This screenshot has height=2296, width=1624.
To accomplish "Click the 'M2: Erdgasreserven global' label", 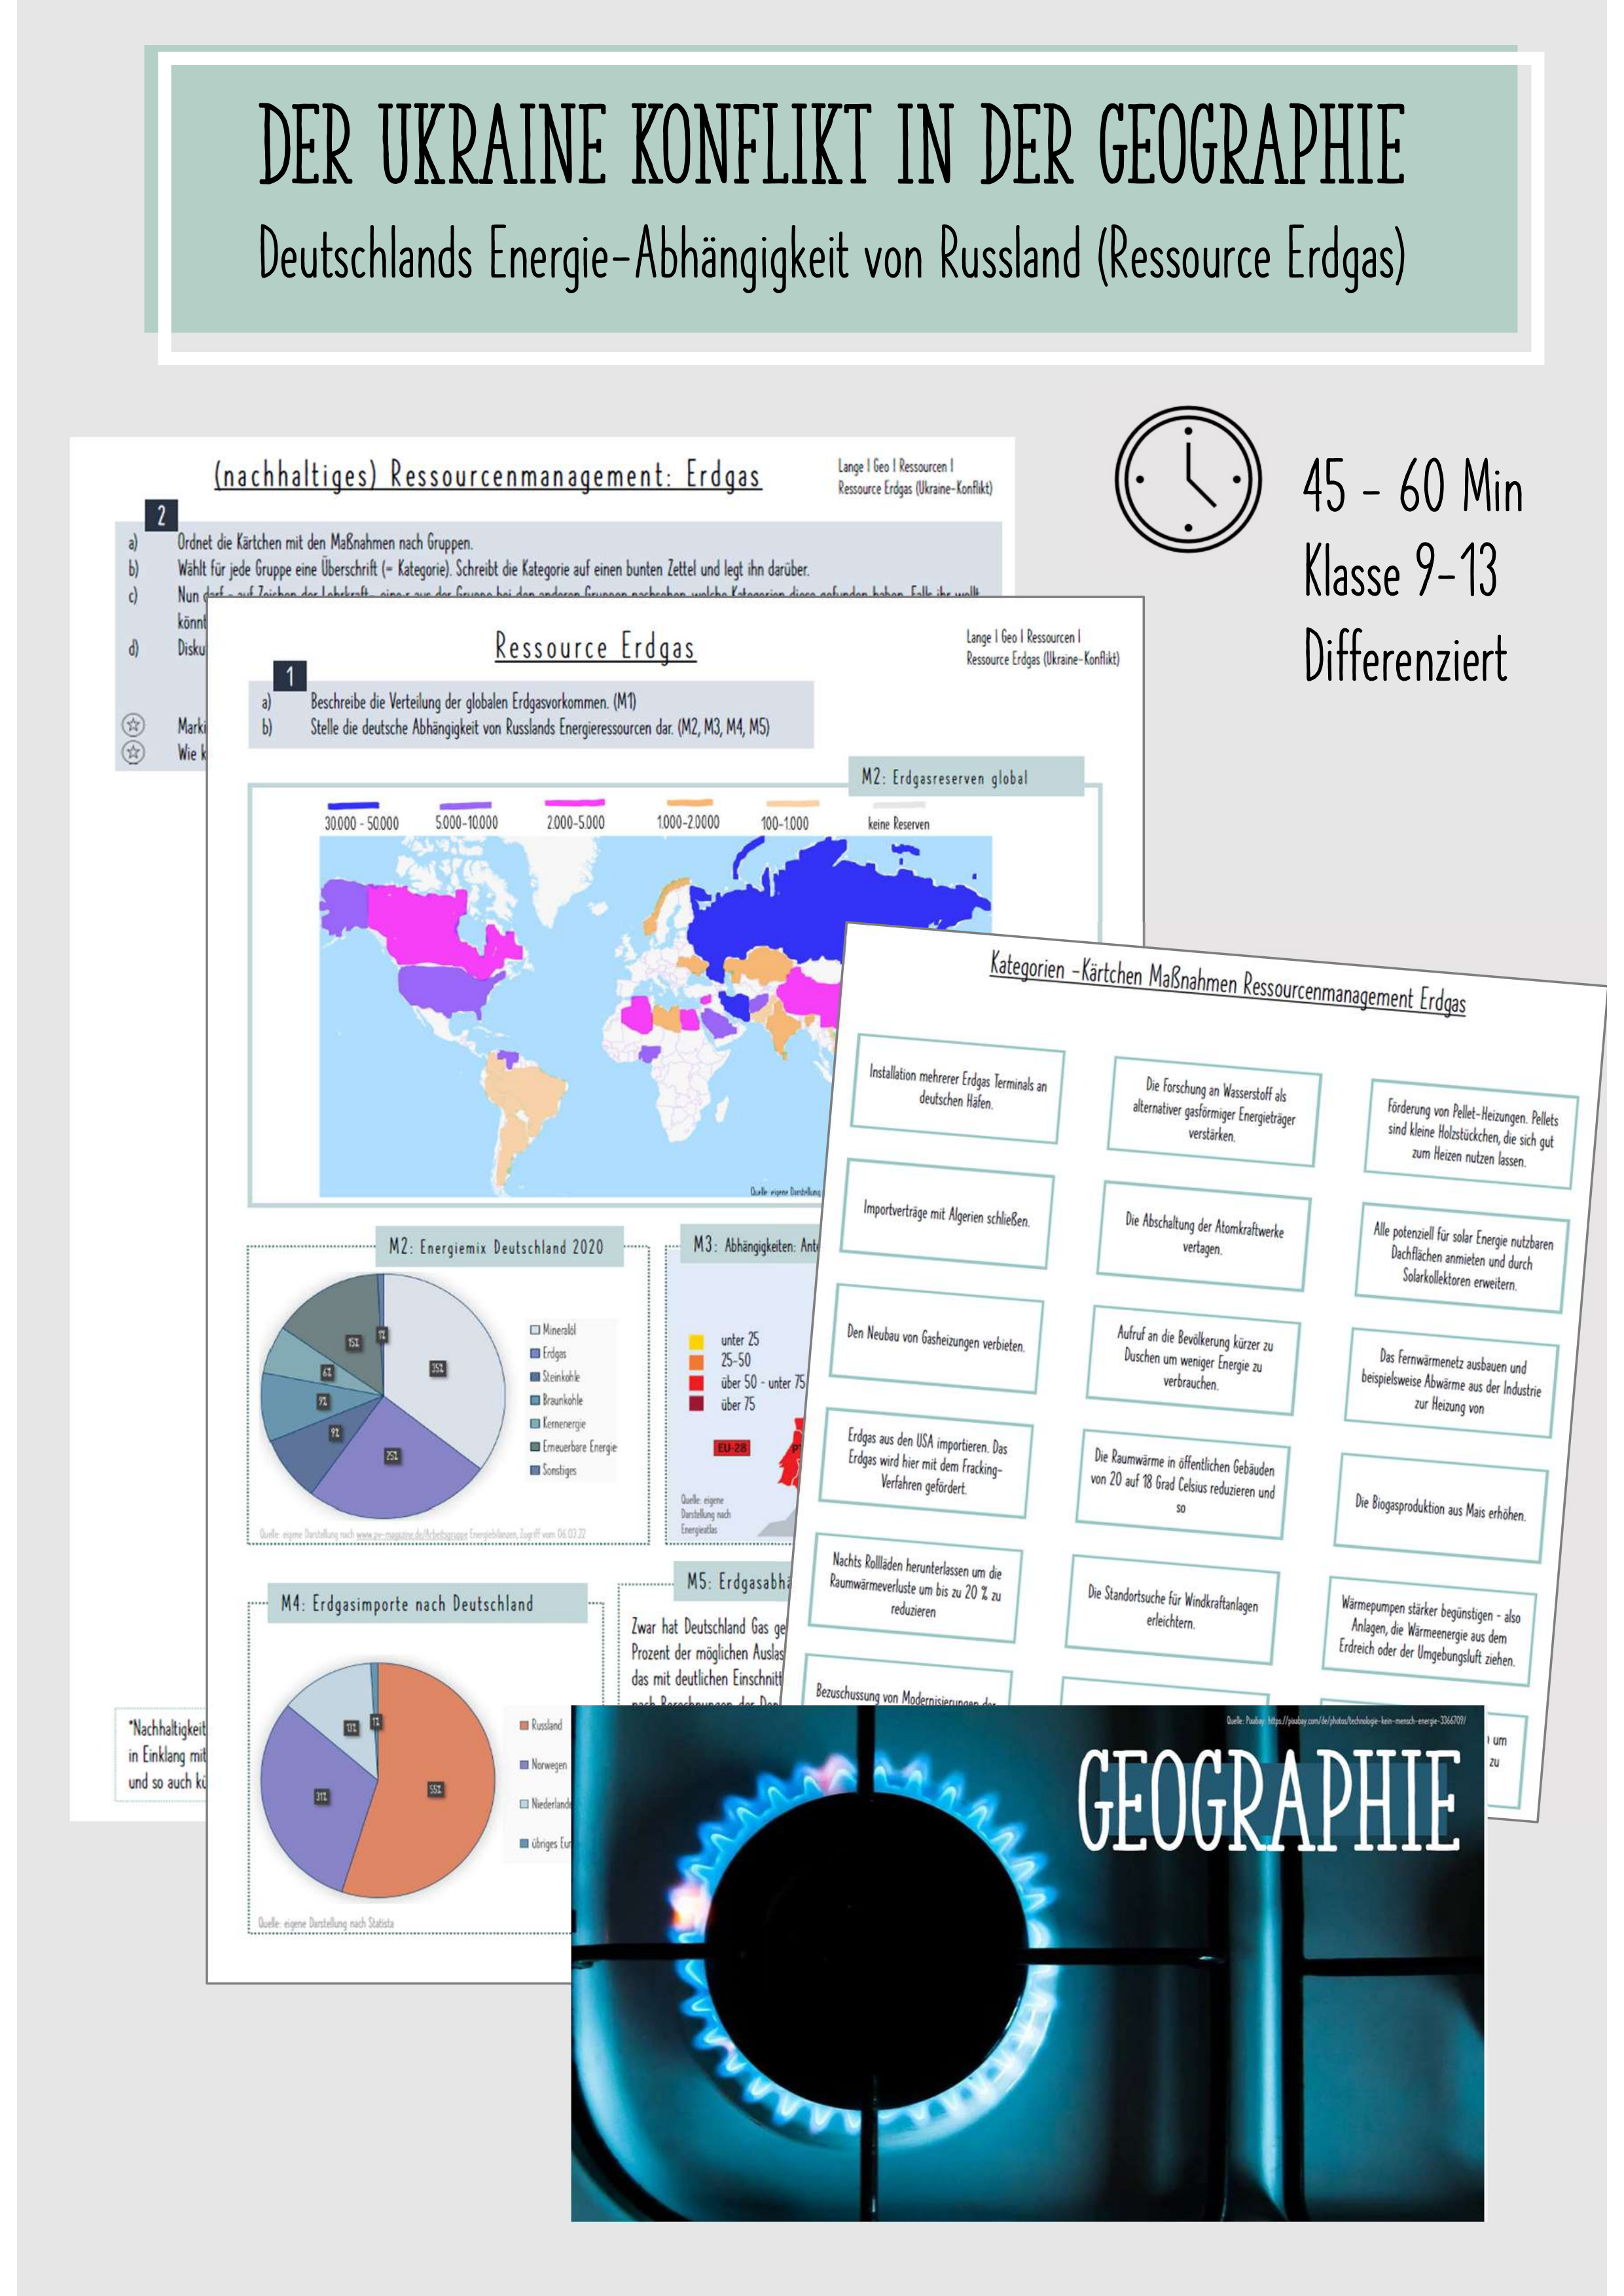I will [966, 777].
